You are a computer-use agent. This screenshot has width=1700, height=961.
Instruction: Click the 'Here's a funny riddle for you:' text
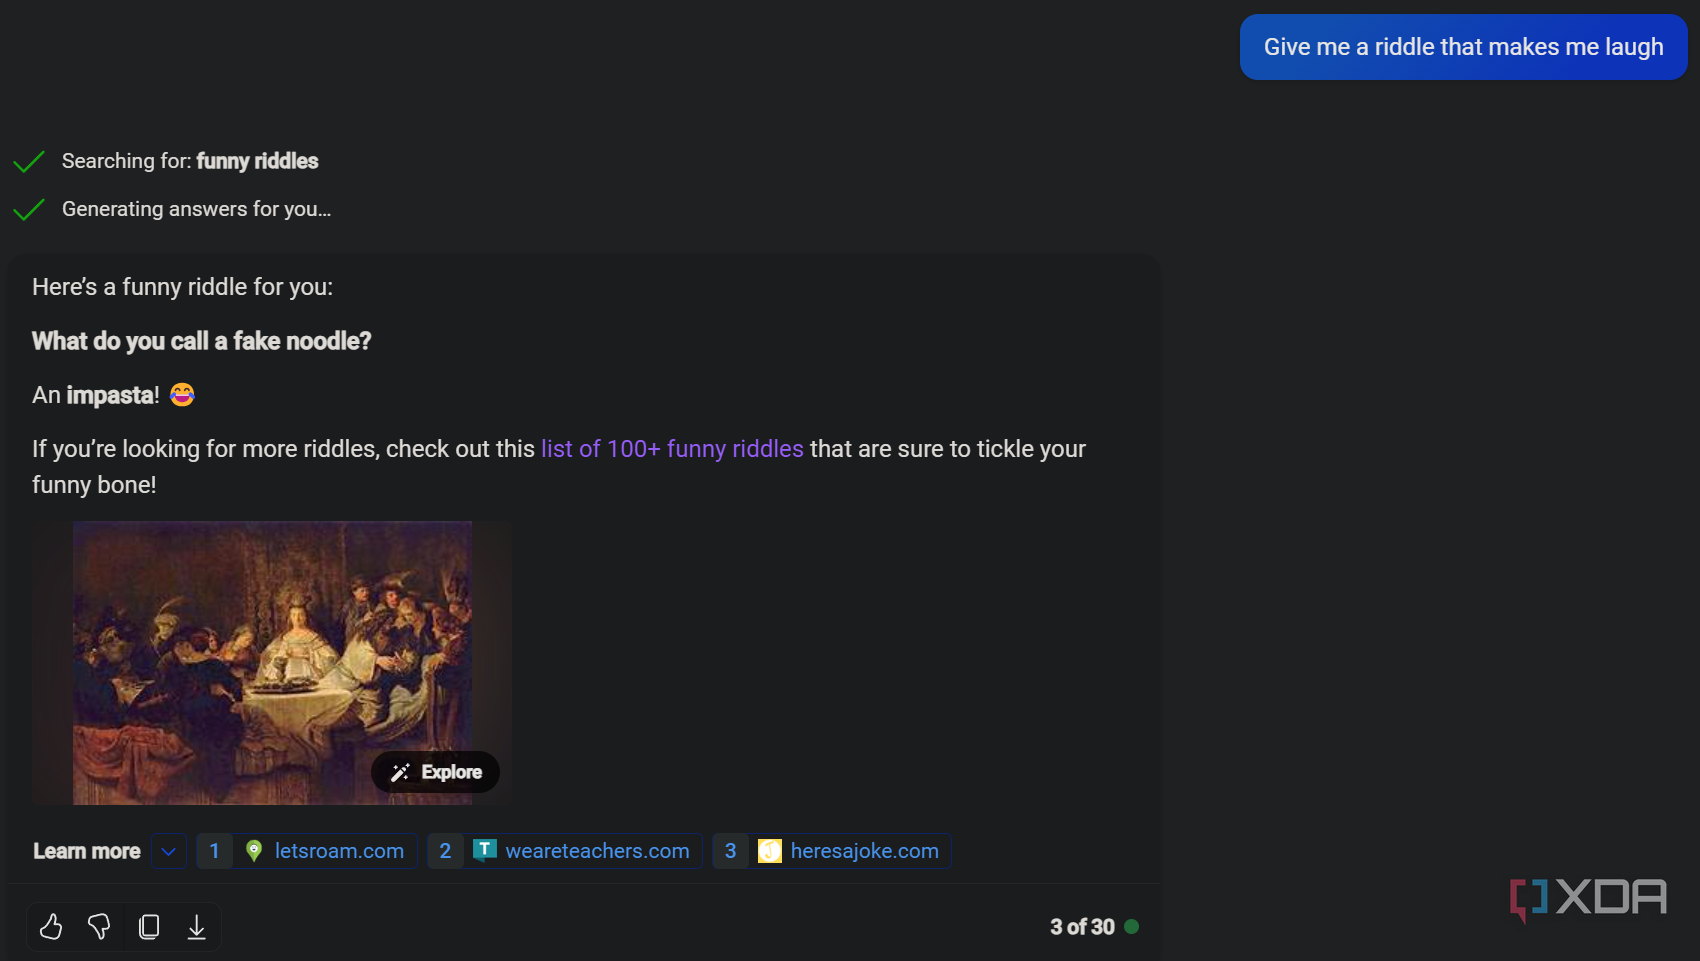[x=182, y=287]
